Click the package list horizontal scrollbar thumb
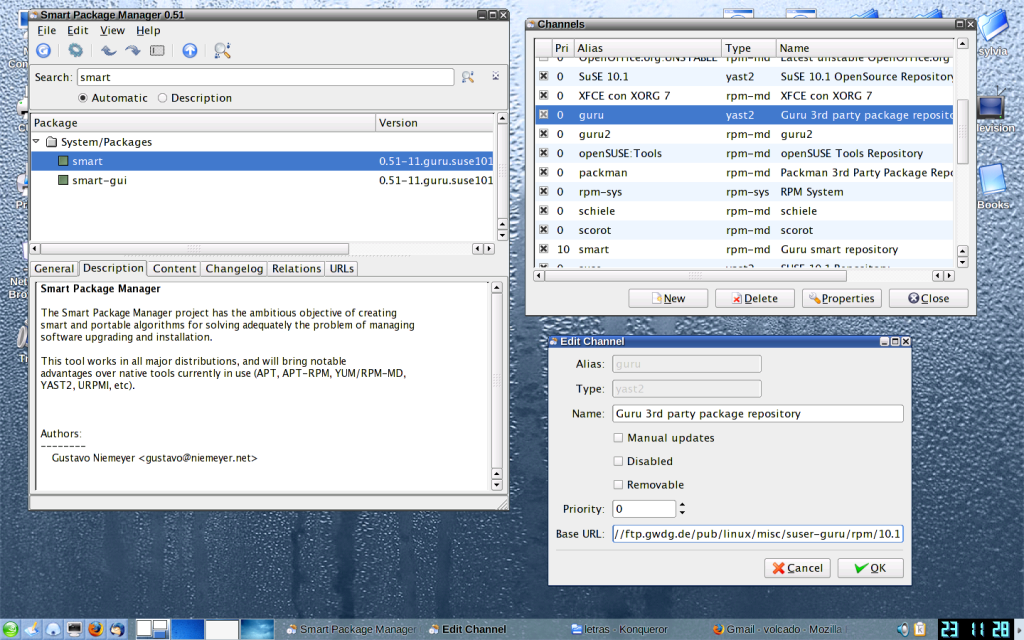This screenshot has width=1024, height=640. (x=195, y=249)
